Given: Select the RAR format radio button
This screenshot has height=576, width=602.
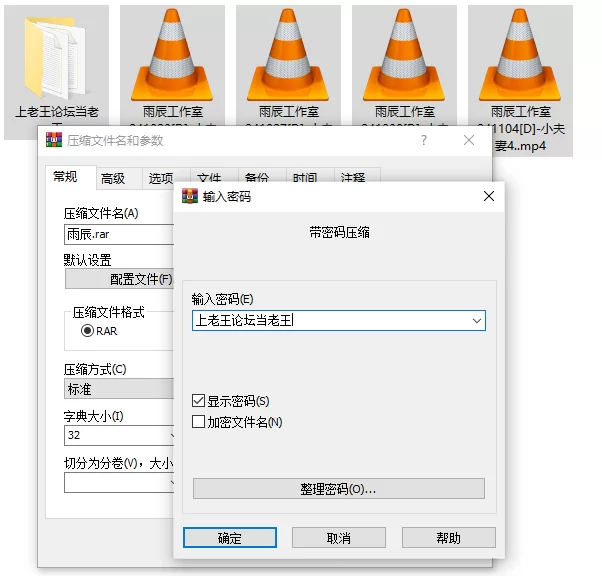Looking at the screenshot, I should click(x=87, y=331).
